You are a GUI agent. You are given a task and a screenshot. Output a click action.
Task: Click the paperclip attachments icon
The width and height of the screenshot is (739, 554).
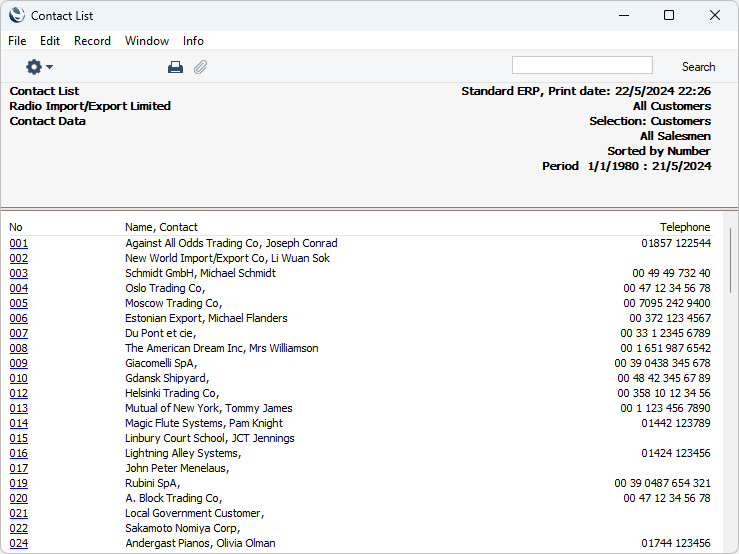(200, 67)
